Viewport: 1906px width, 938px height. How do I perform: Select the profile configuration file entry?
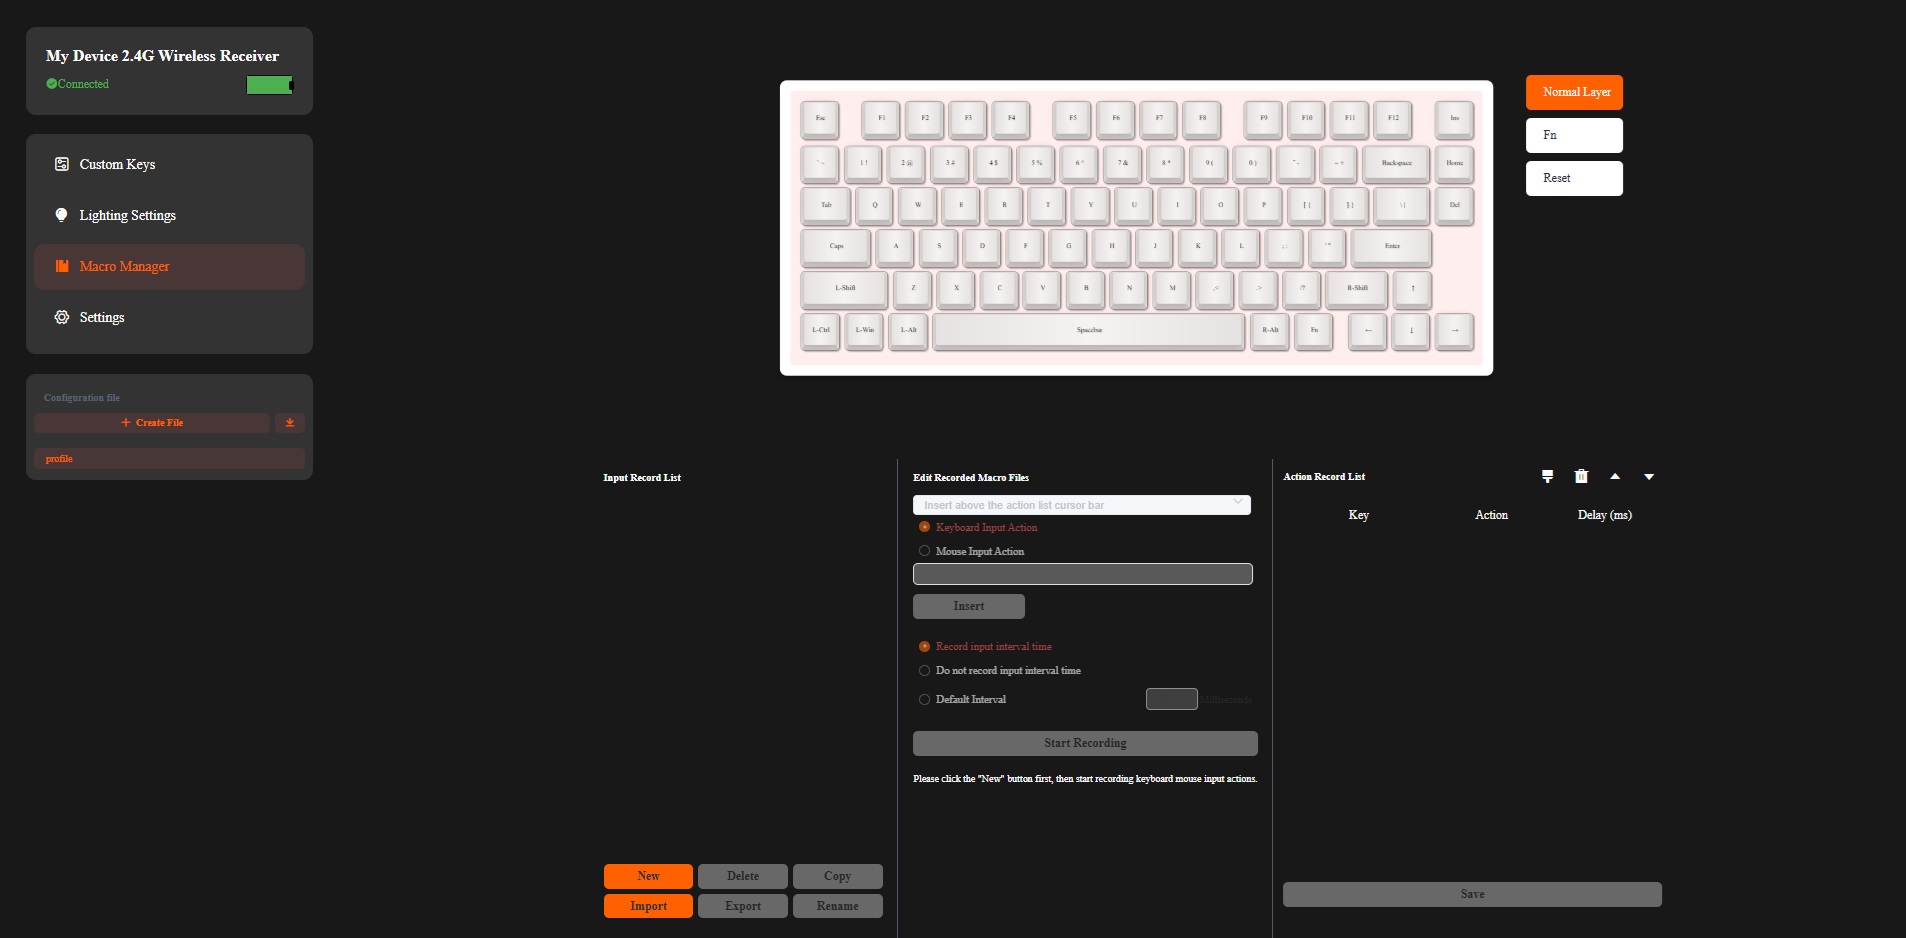point(169,459)
